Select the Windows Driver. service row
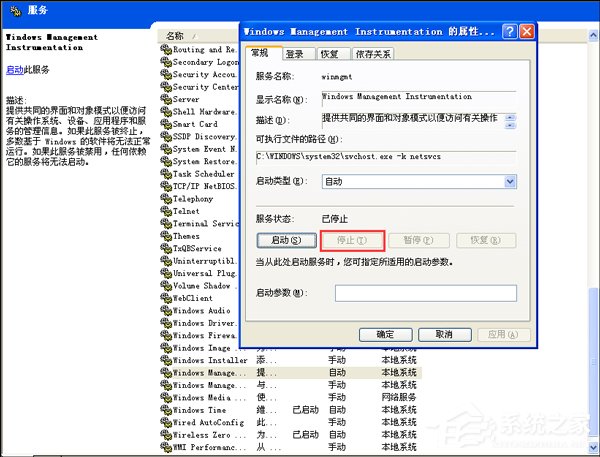This screenshot has height=457, width=600. click(199, 323)
